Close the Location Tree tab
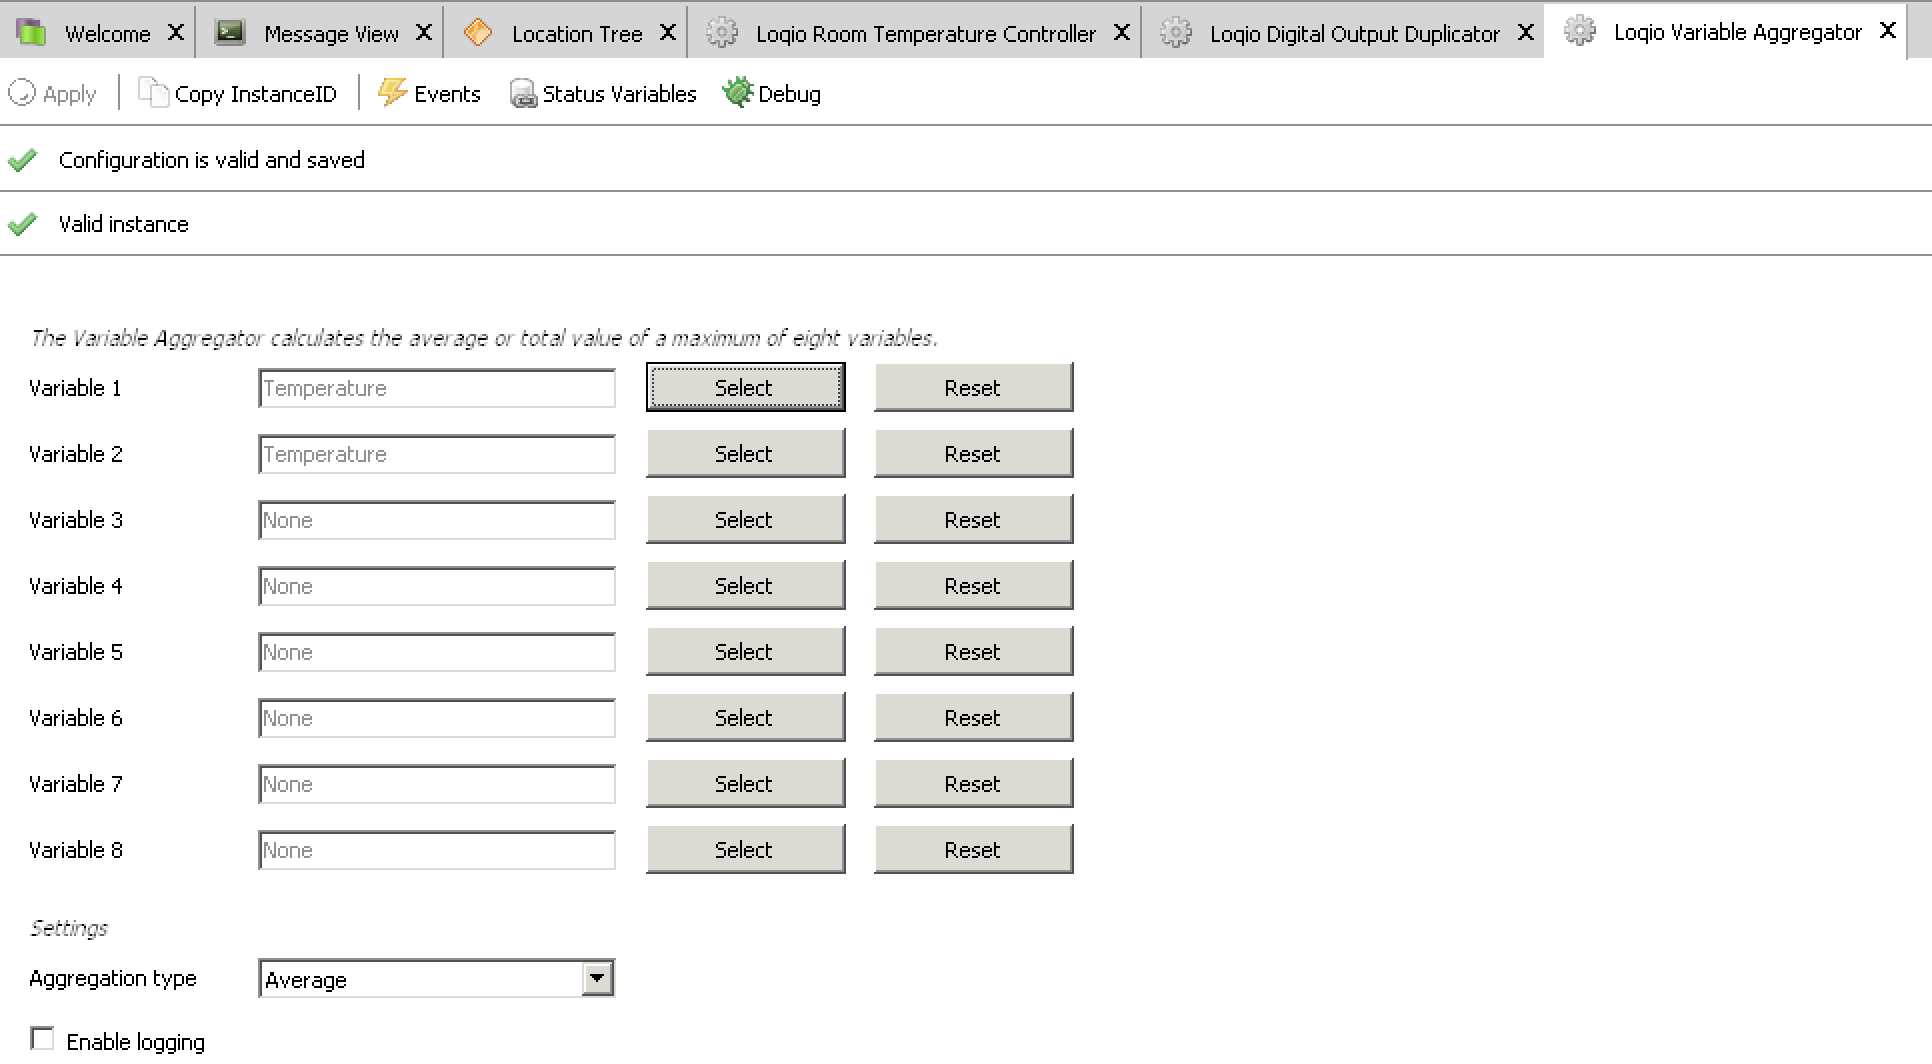This screenshot has height=1064, width=1932. click(668, 33)
